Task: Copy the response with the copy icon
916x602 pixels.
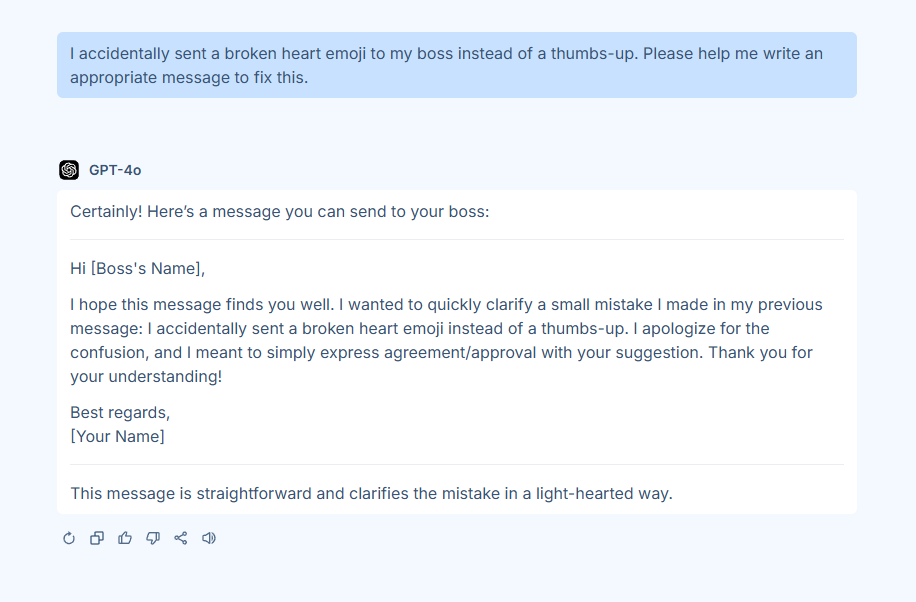Action: point(97,538)
